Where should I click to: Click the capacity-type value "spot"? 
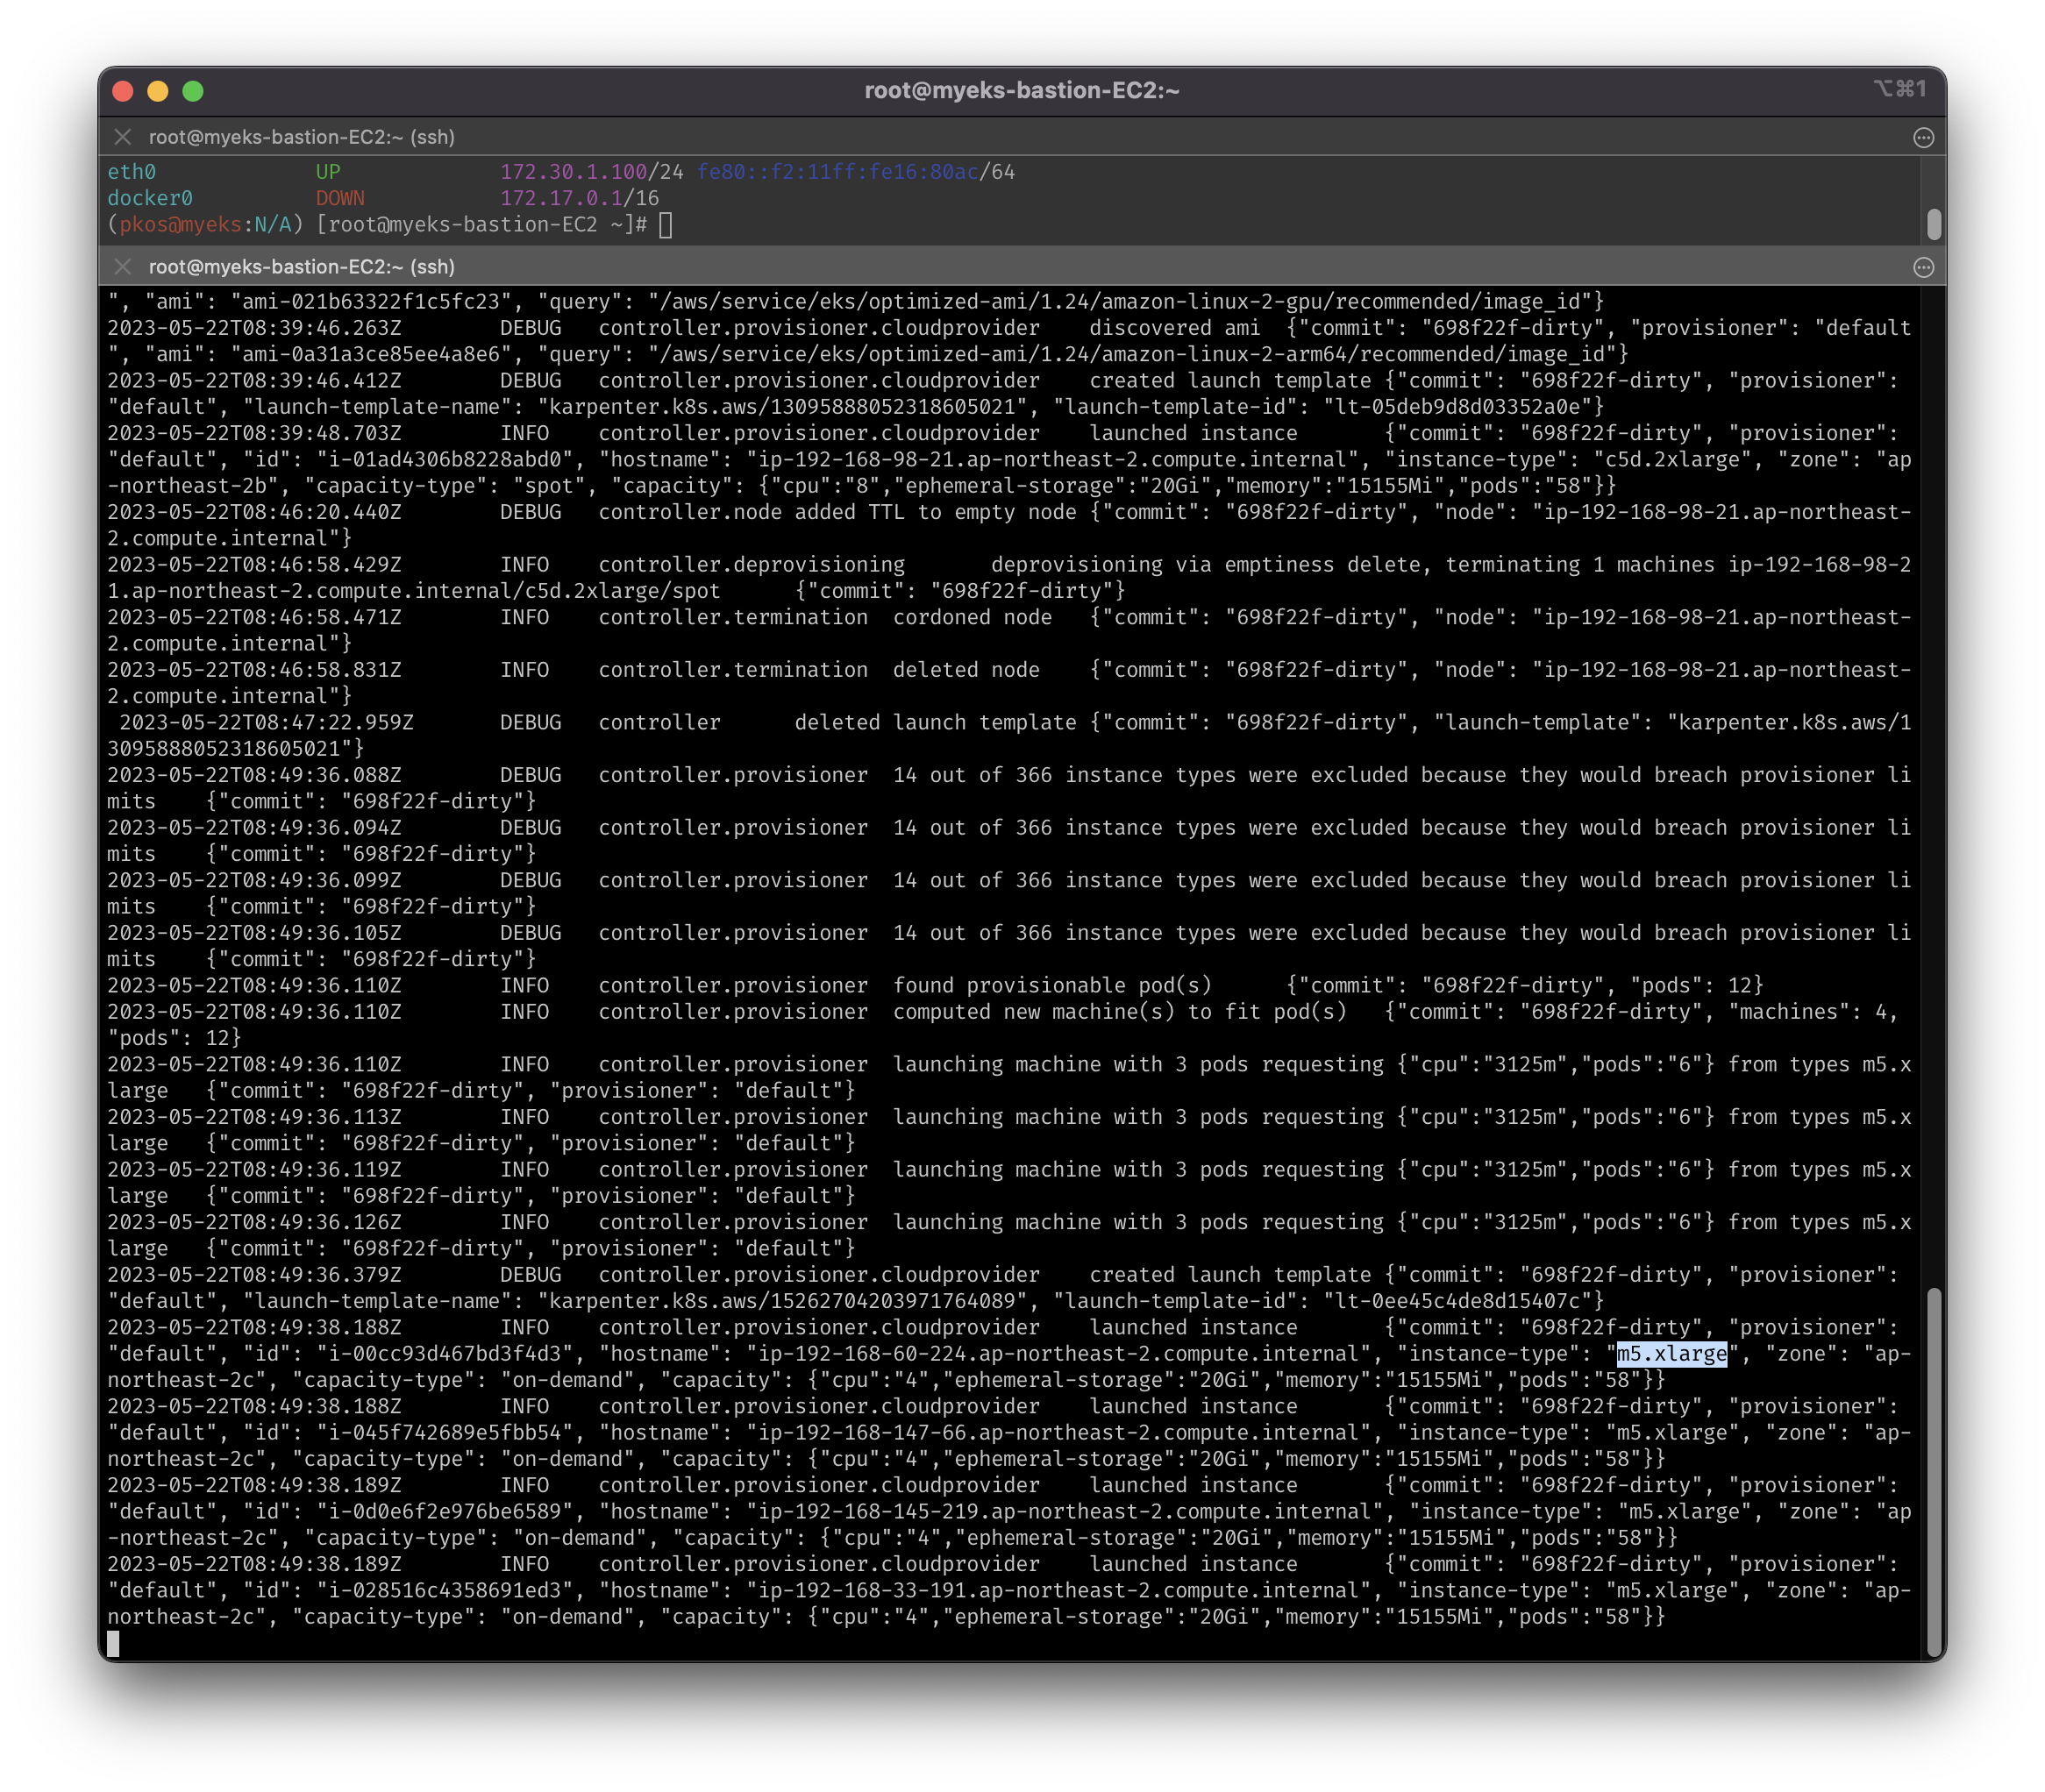(x=549, y=485)
